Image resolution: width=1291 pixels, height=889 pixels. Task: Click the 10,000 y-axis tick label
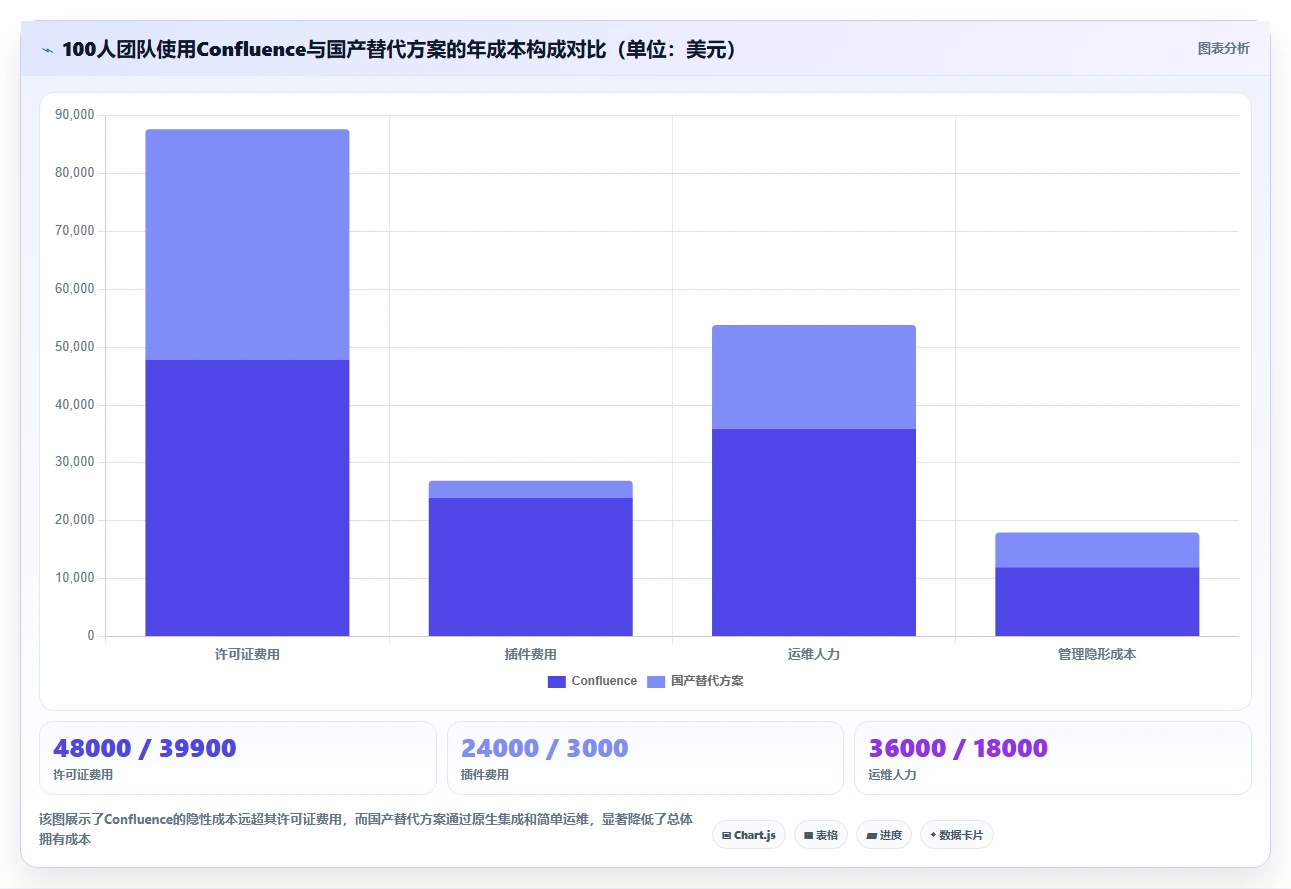(x=75, y=578)
